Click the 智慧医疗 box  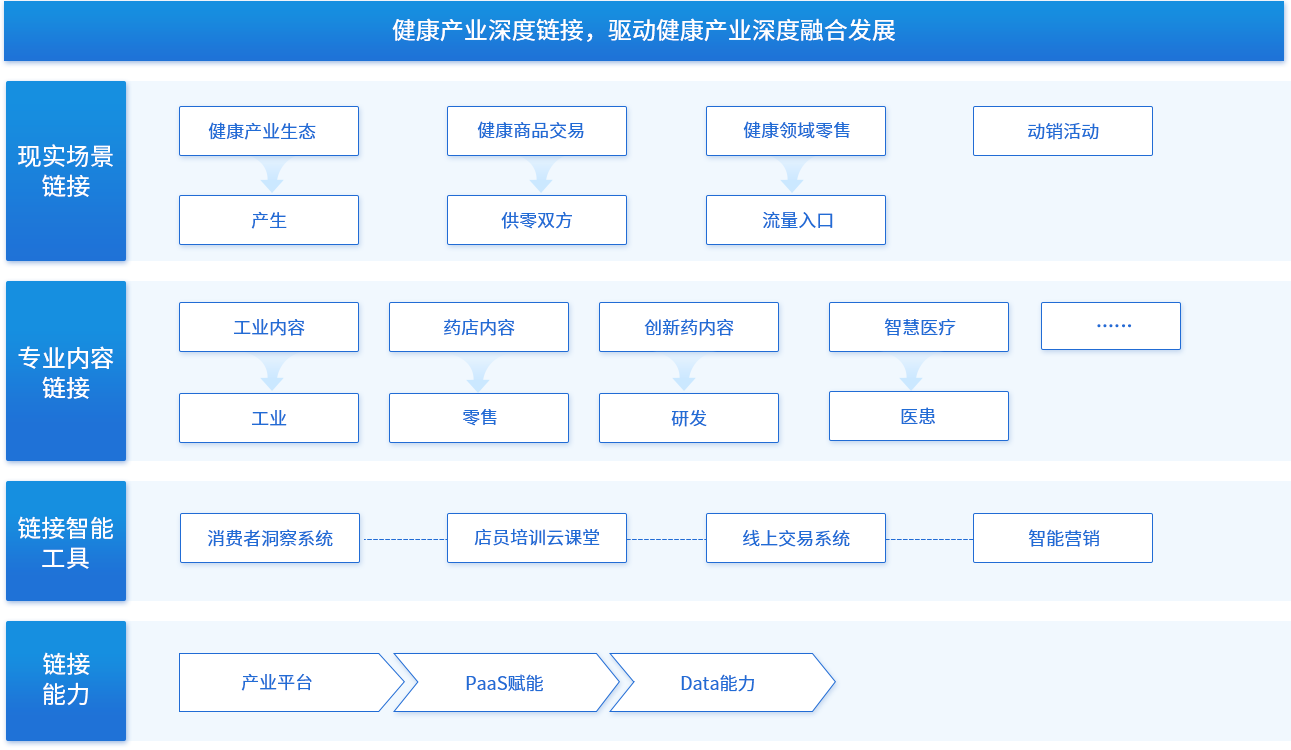[x=919, y=327]
